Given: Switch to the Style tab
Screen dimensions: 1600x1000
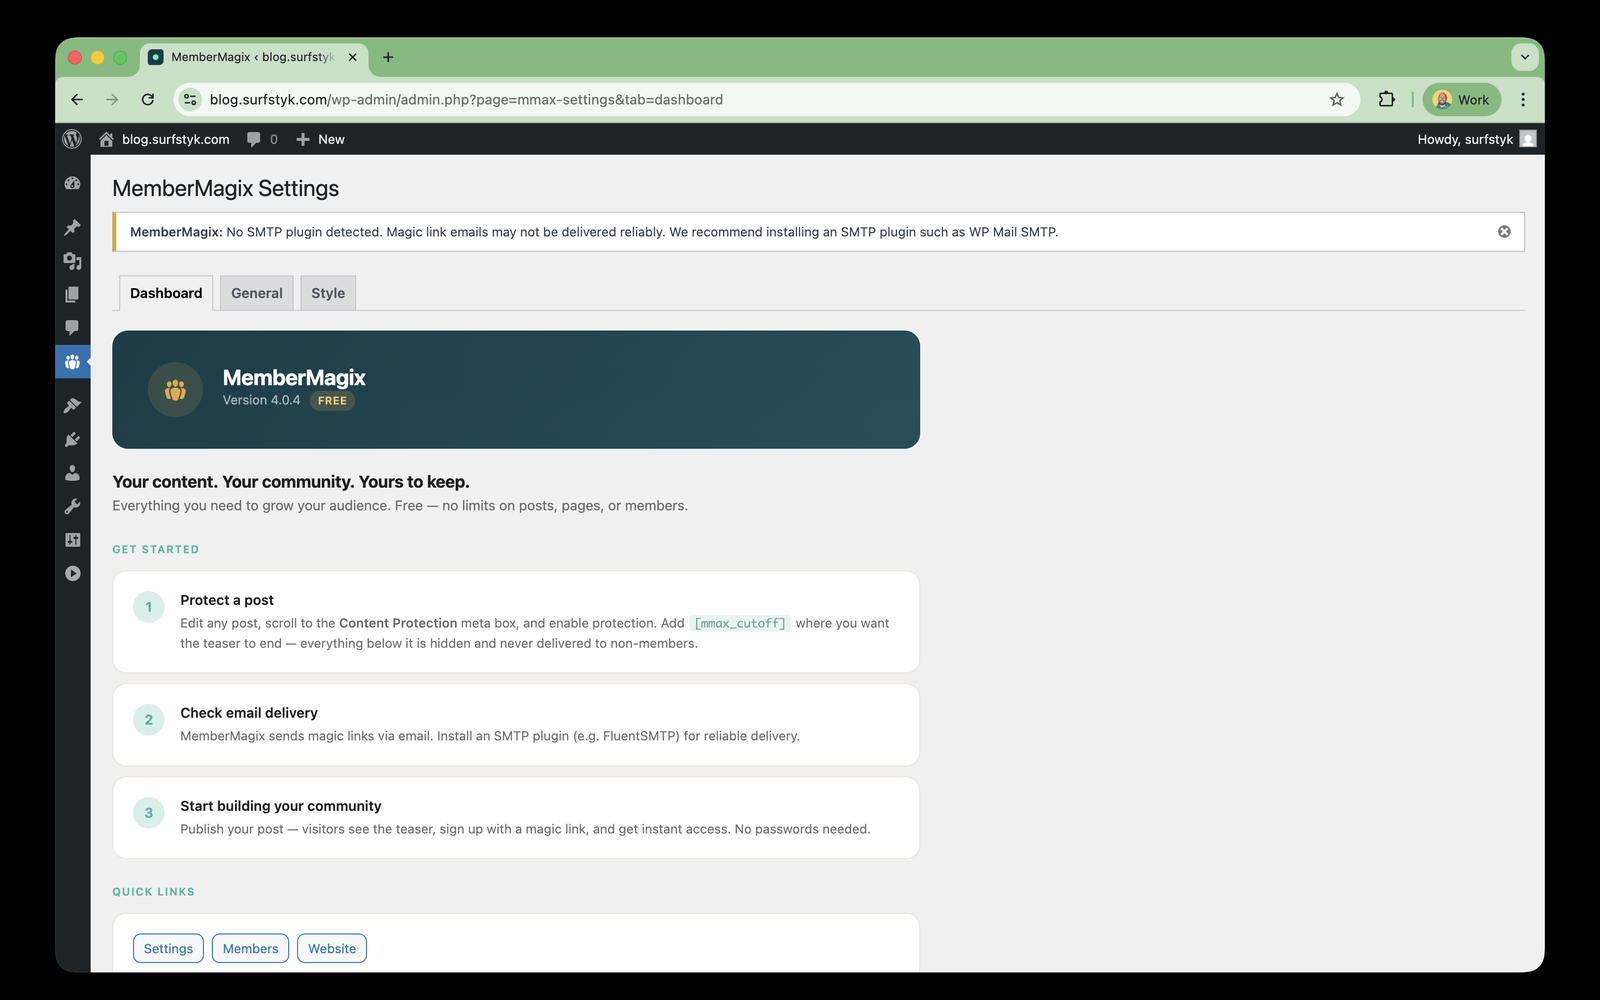Looking at the screenshot, I should [327, 292].
